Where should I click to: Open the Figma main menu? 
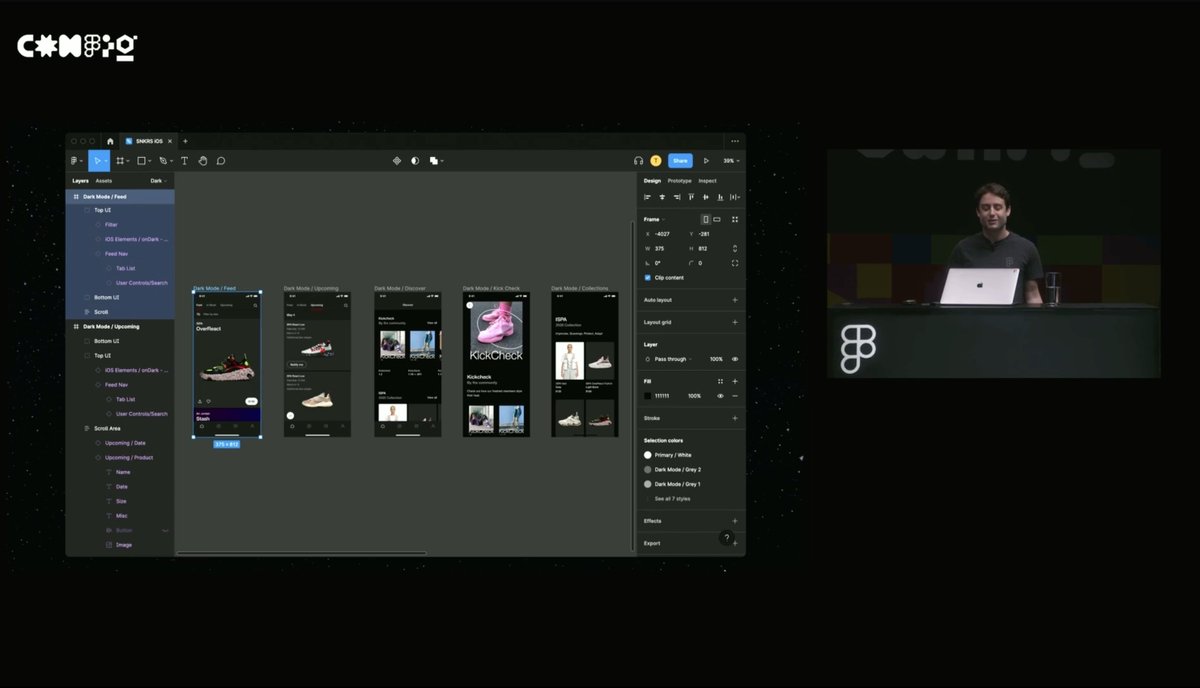click(x=75, y=160)
